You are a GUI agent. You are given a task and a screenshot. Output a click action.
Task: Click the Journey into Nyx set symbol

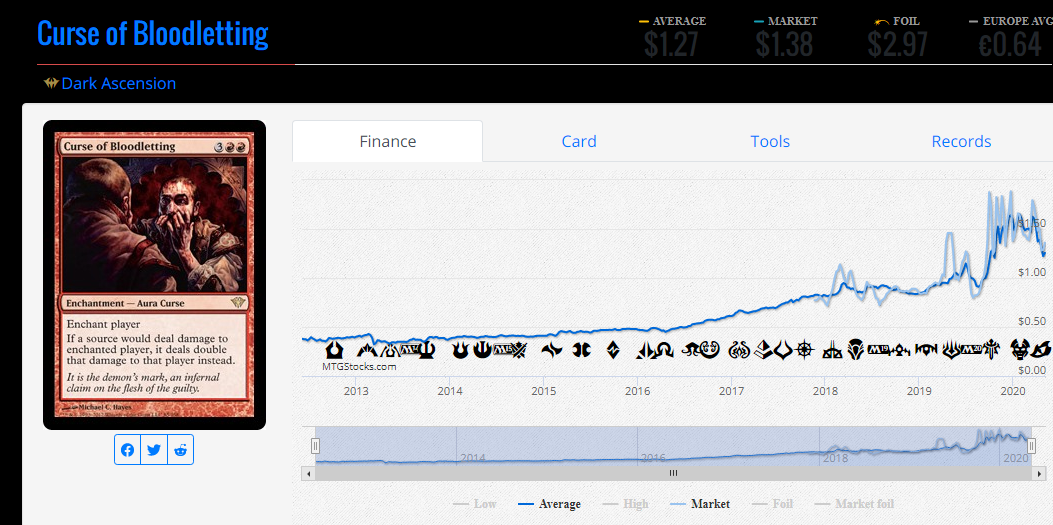[x=482, y=349]
